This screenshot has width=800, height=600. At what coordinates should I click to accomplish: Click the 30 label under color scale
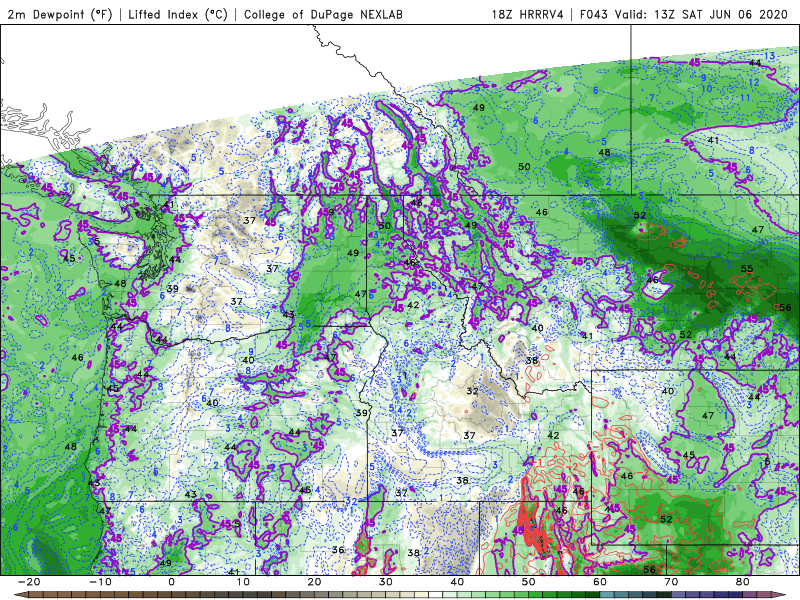(x=386, y=582)
